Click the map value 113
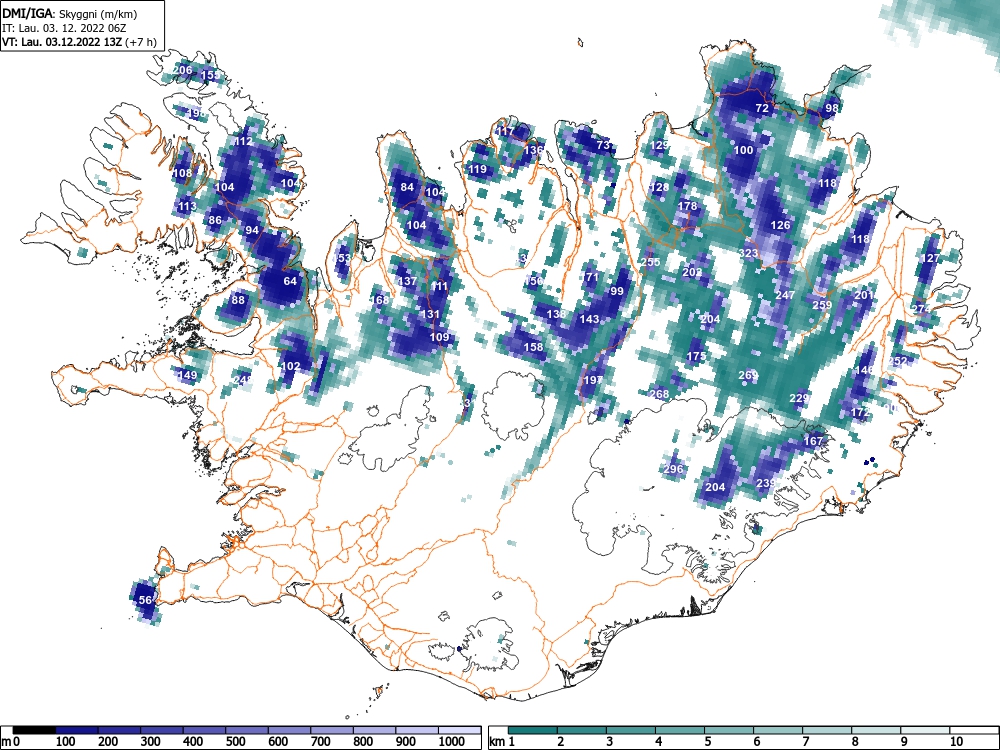1000x750 pixels. (187, 207)
